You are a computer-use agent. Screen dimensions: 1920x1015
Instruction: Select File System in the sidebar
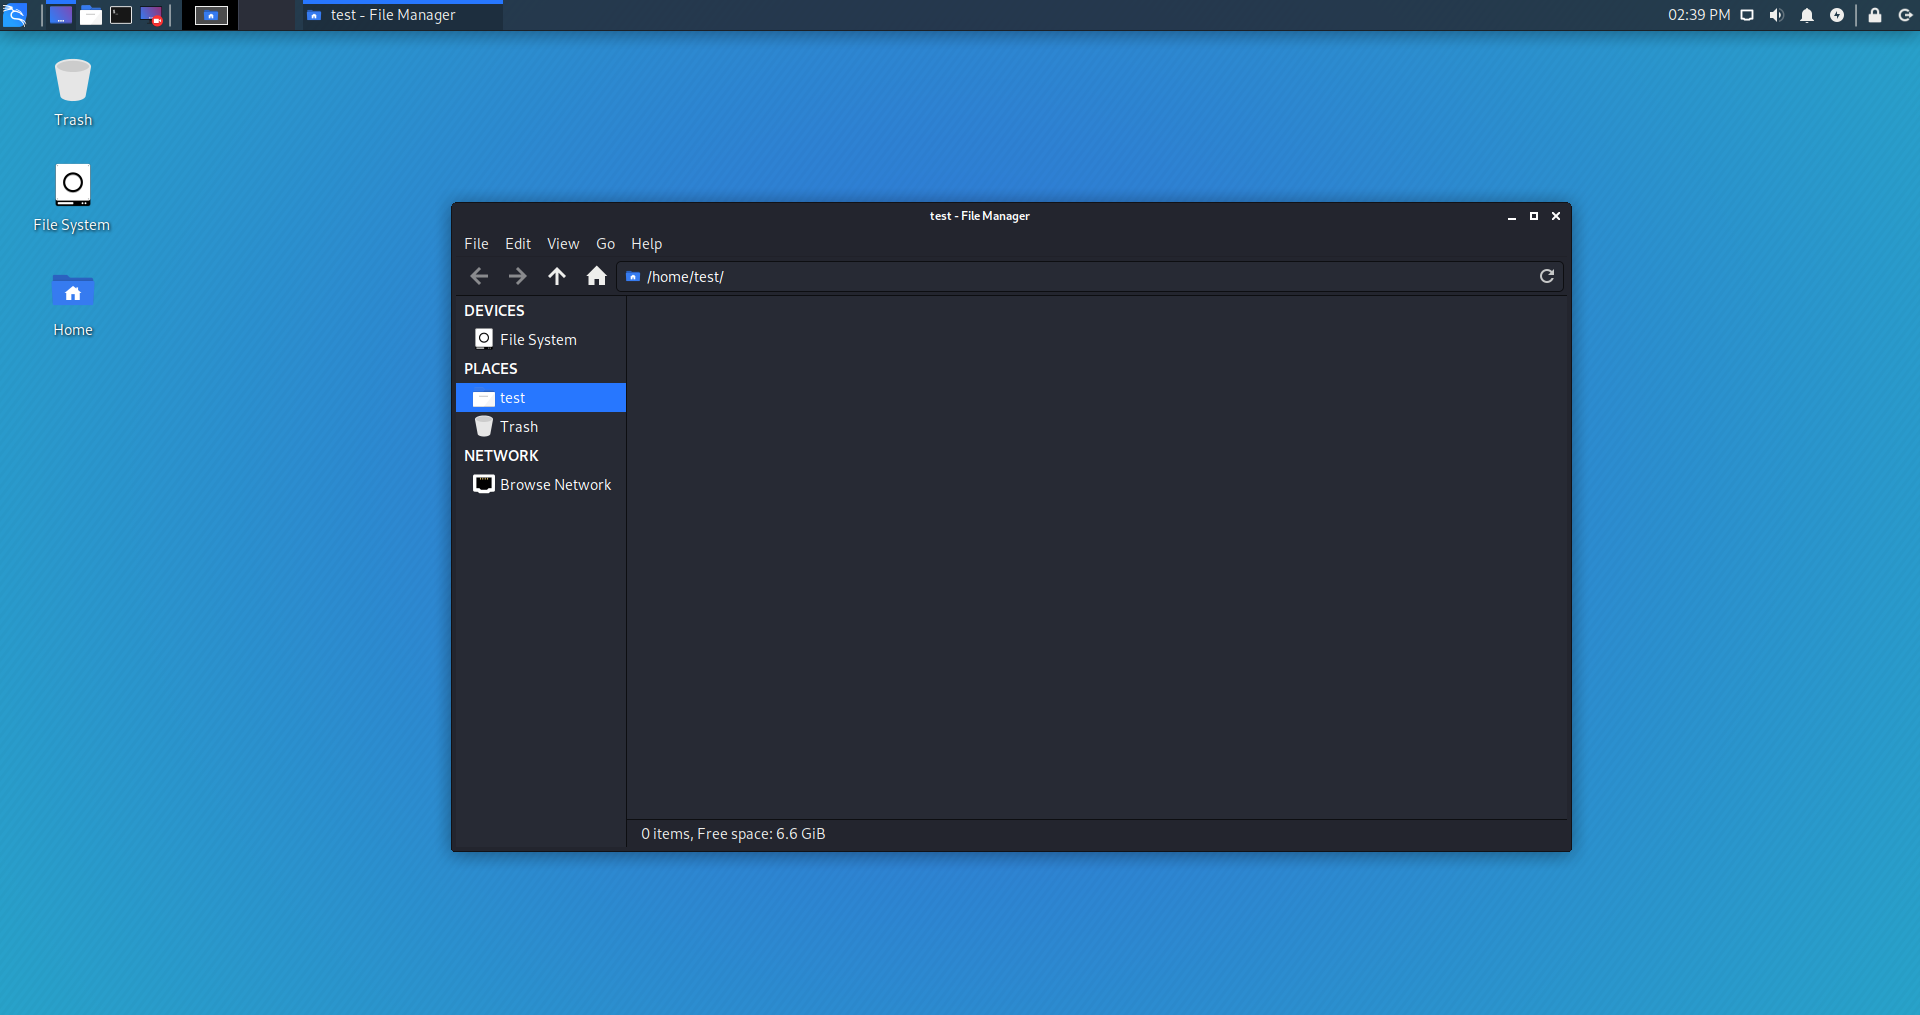tap(538, 340)
